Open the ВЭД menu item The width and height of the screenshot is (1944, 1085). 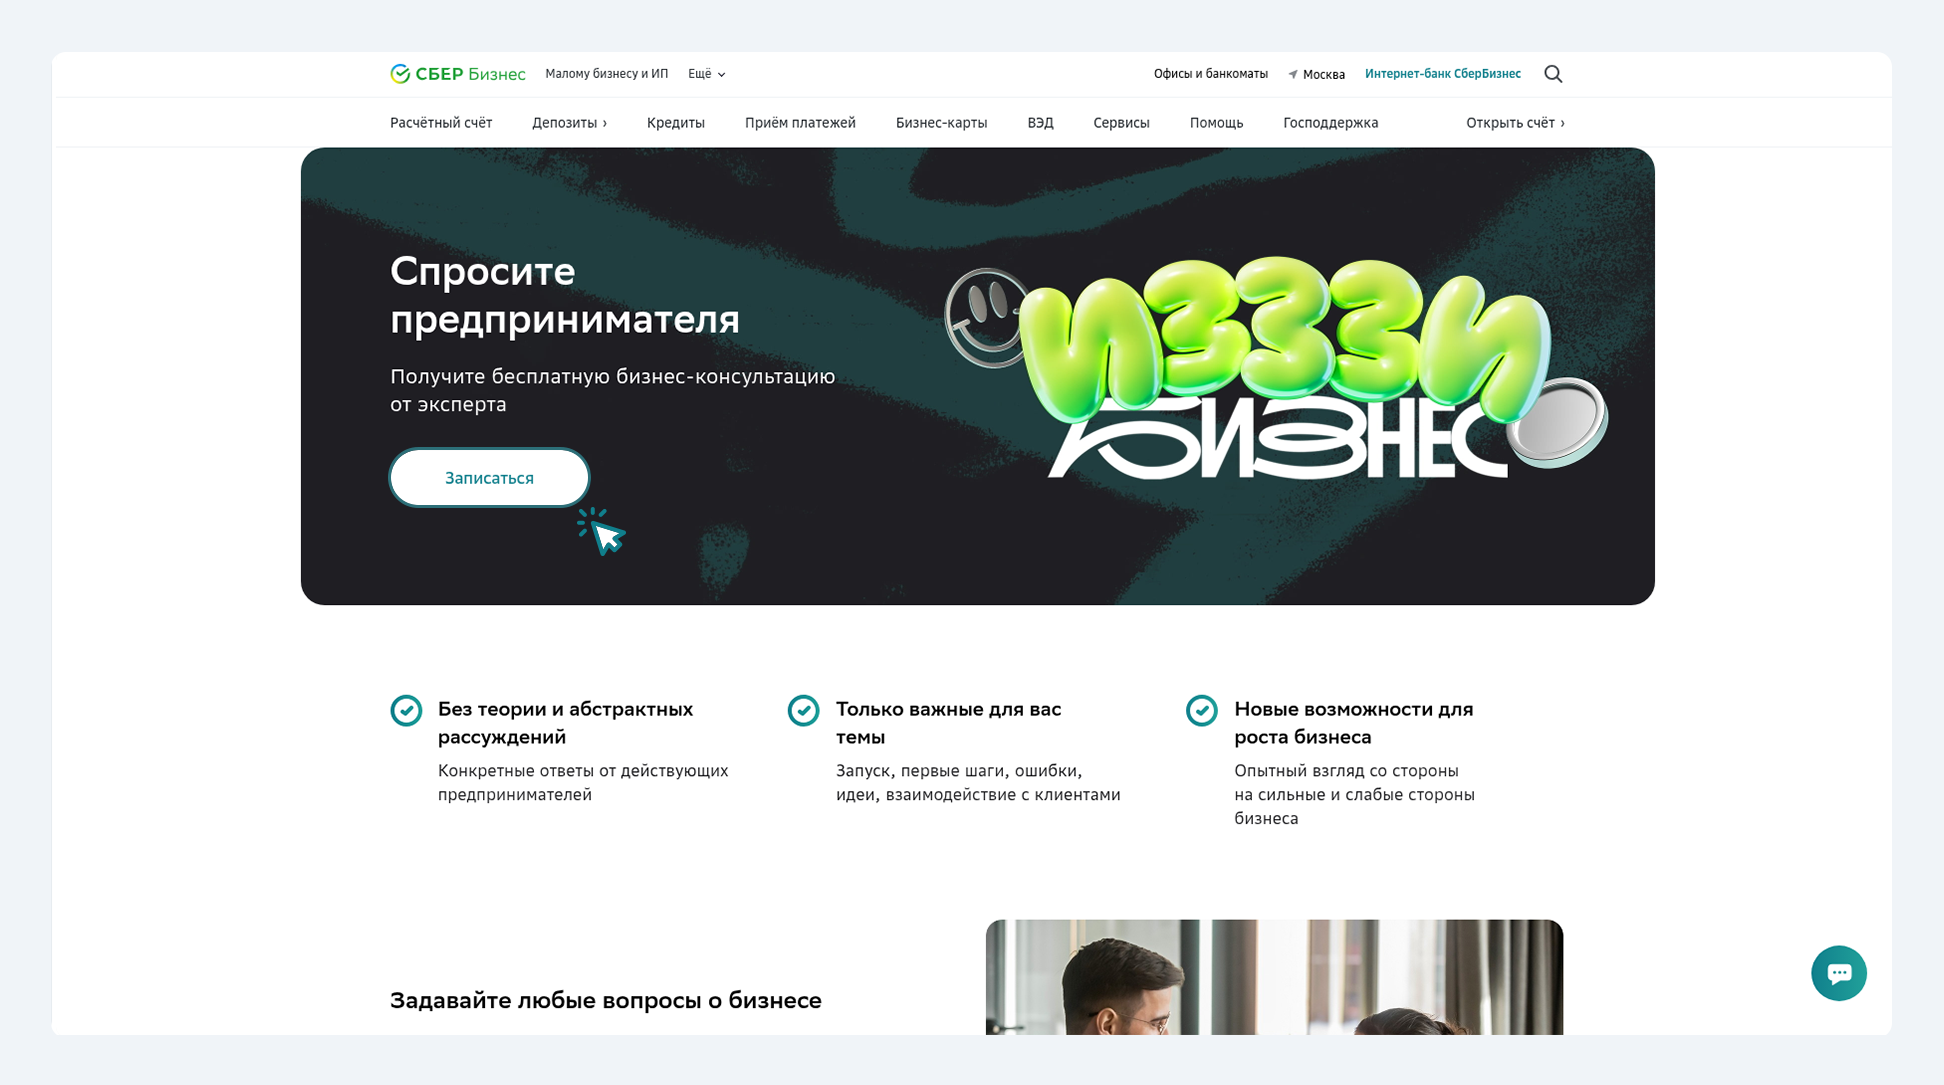coord(1040,123)
